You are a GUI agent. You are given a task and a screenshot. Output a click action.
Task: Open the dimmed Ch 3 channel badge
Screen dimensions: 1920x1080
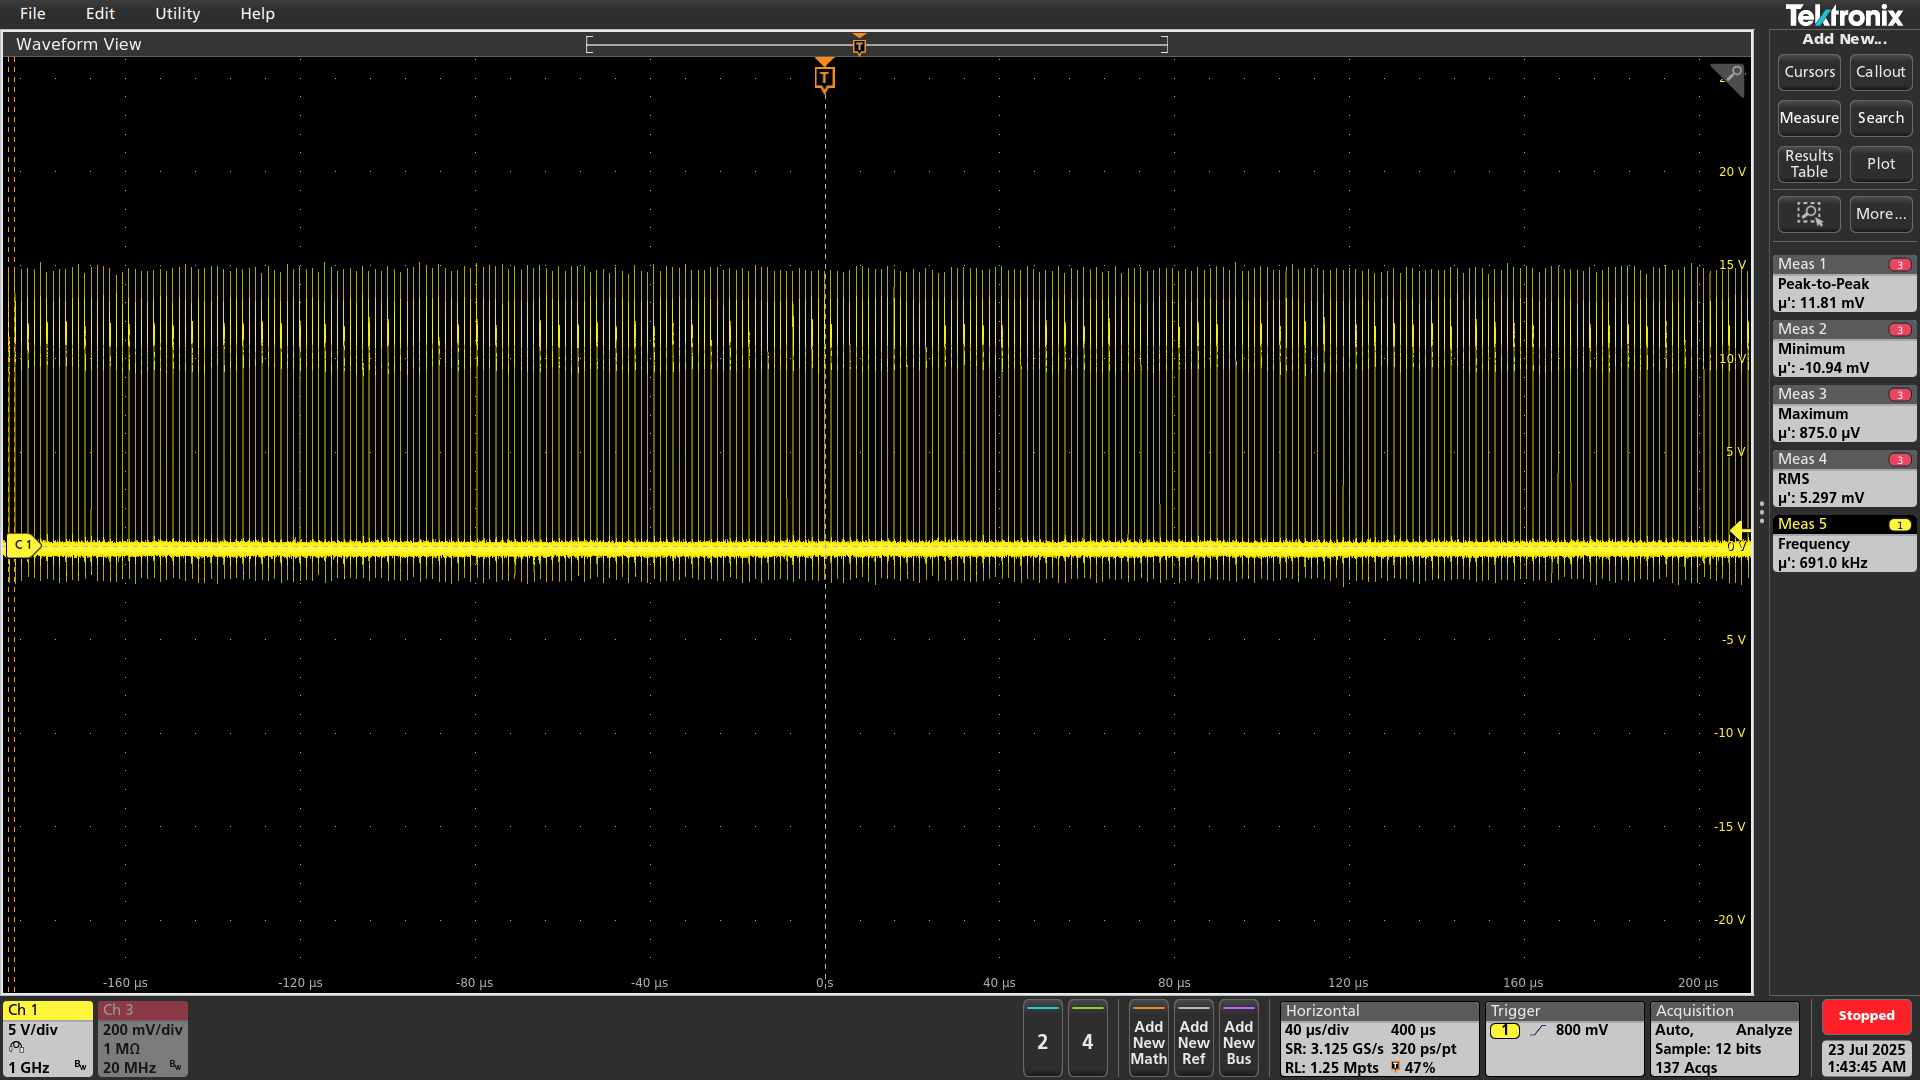[x=142, y=1038]
